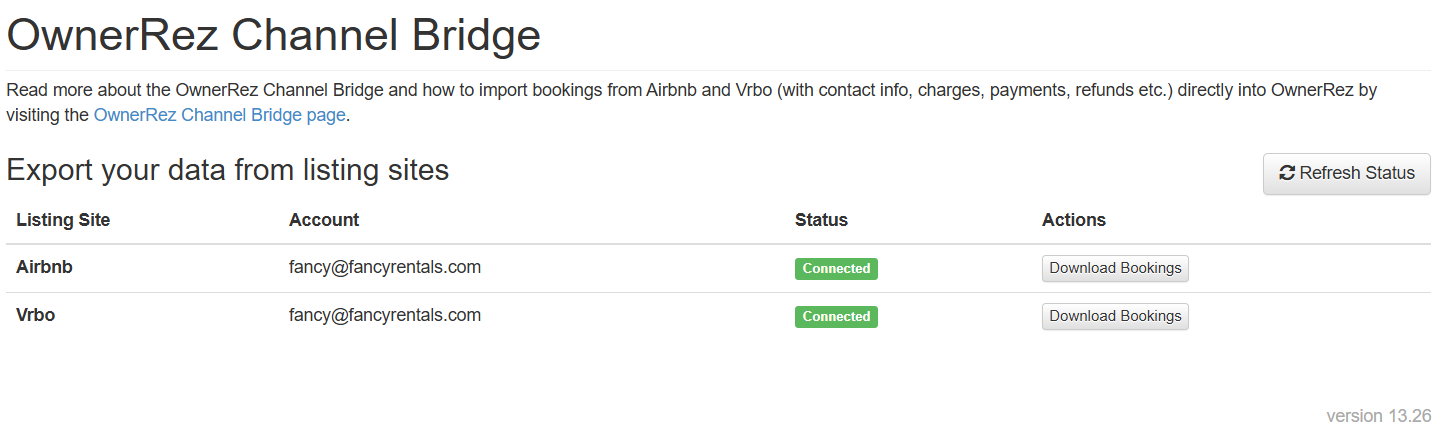
Task: Click the Airbnb row account email
Action: 384,267
